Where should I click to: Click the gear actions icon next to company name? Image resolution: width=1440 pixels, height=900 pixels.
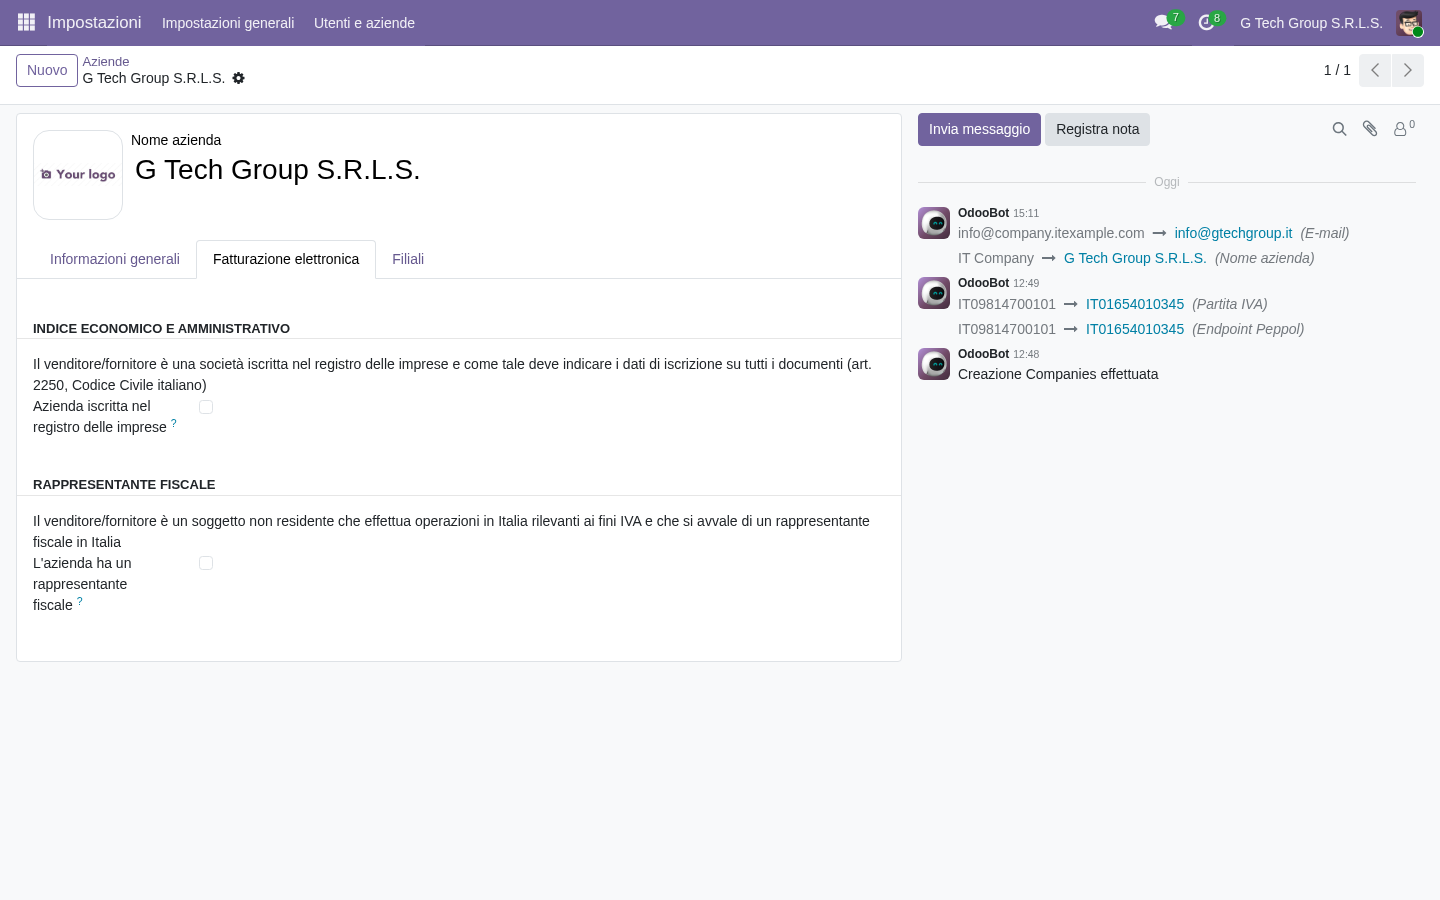tap(238, 78)
